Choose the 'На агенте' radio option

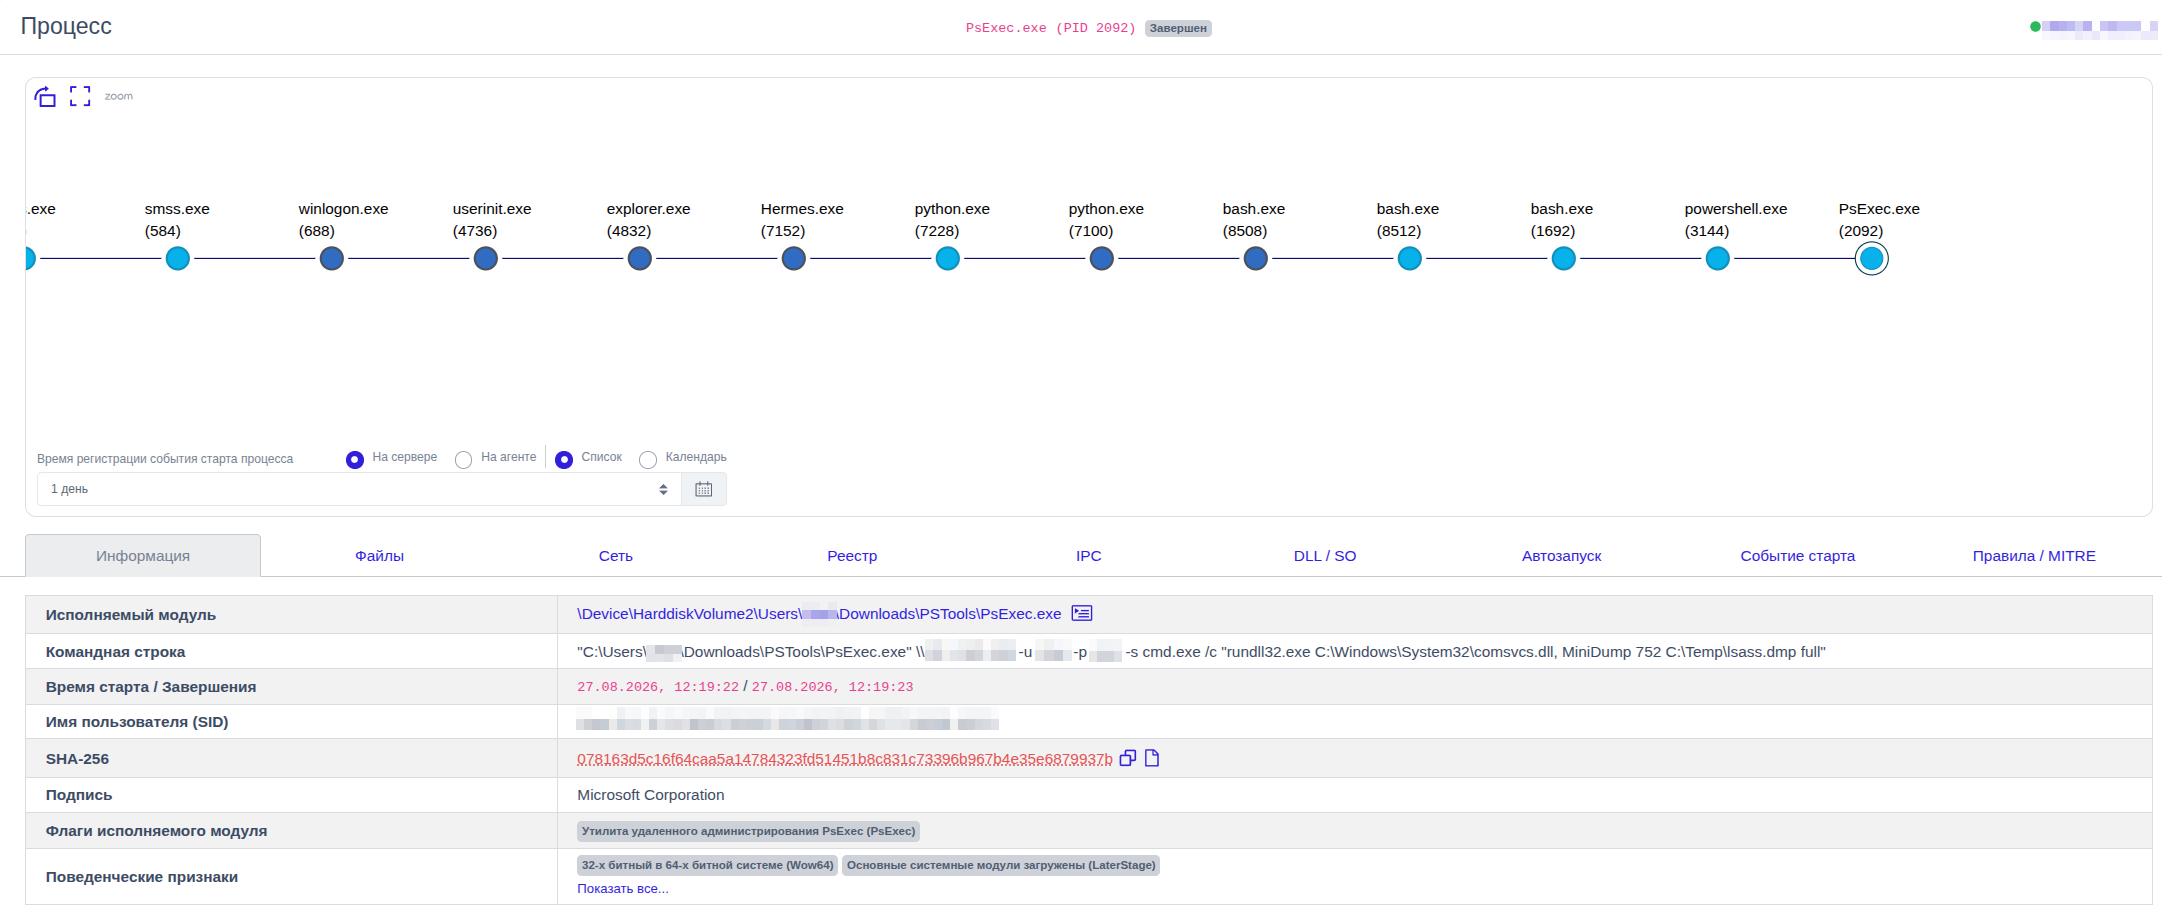tap(463, 460)
